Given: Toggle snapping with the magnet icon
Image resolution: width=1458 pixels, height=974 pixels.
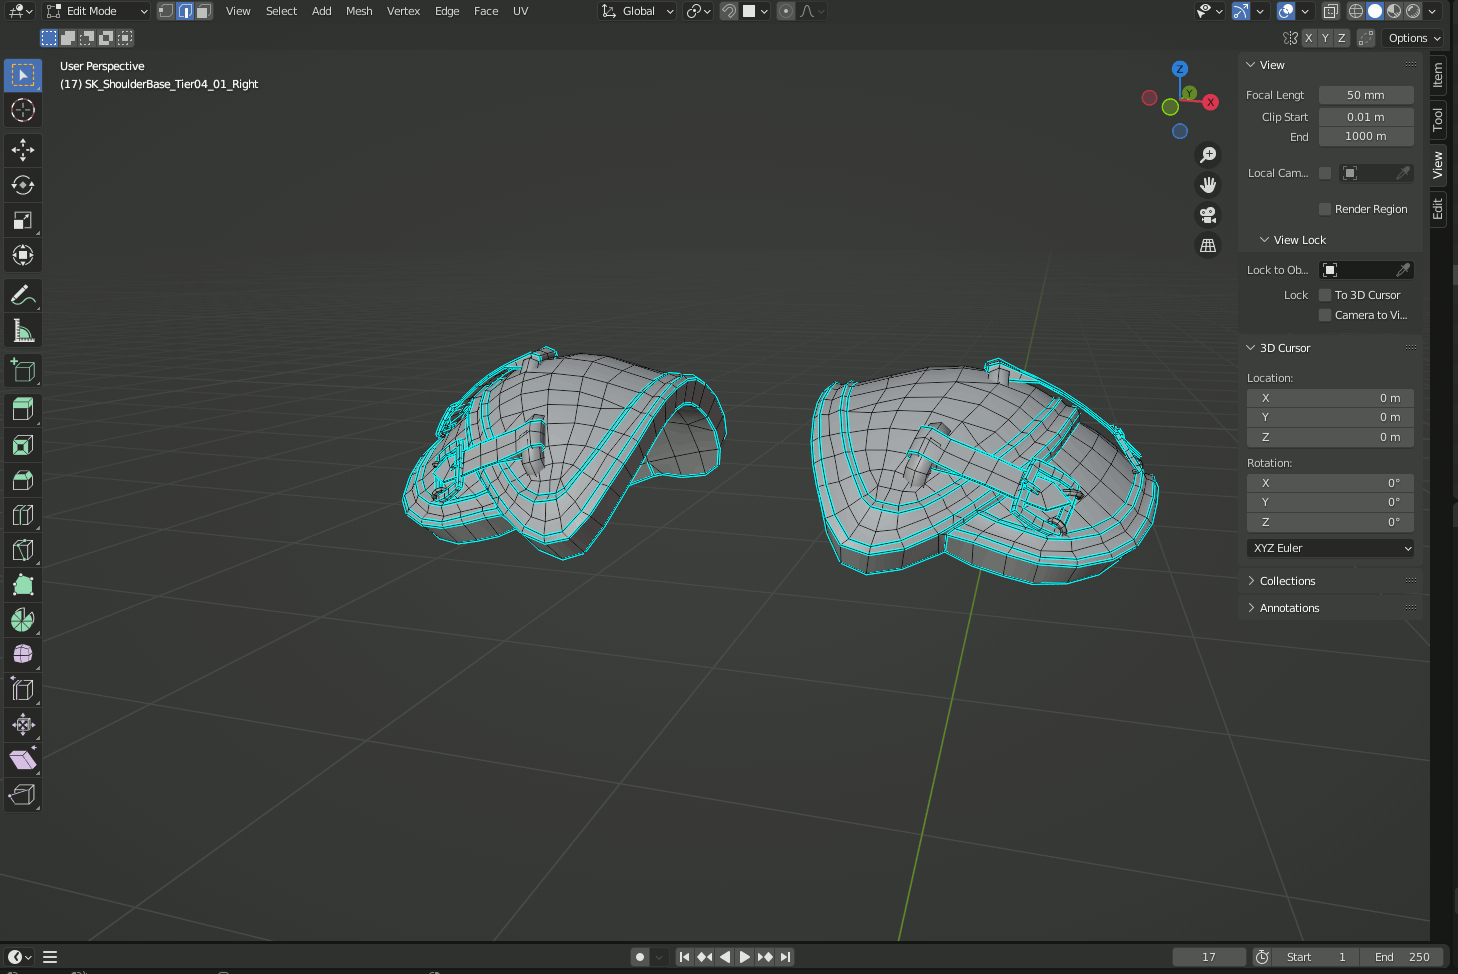Looking at the screenshot, I should point(729,11).
